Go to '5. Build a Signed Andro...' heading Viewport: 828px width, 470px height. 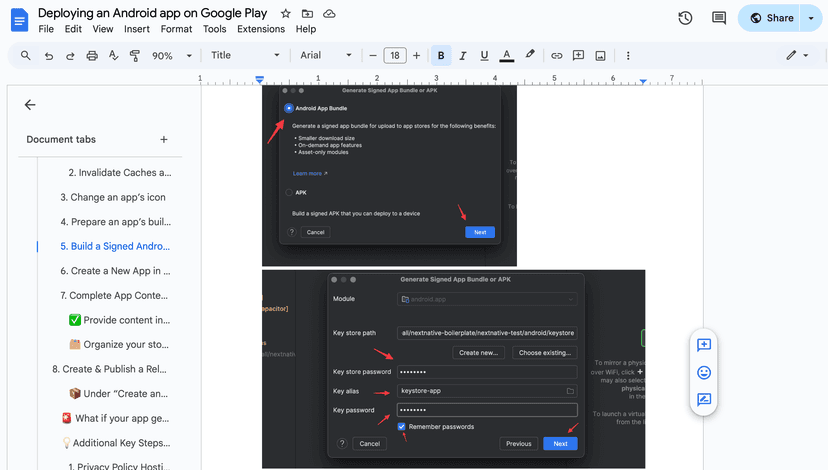[115, 246]
